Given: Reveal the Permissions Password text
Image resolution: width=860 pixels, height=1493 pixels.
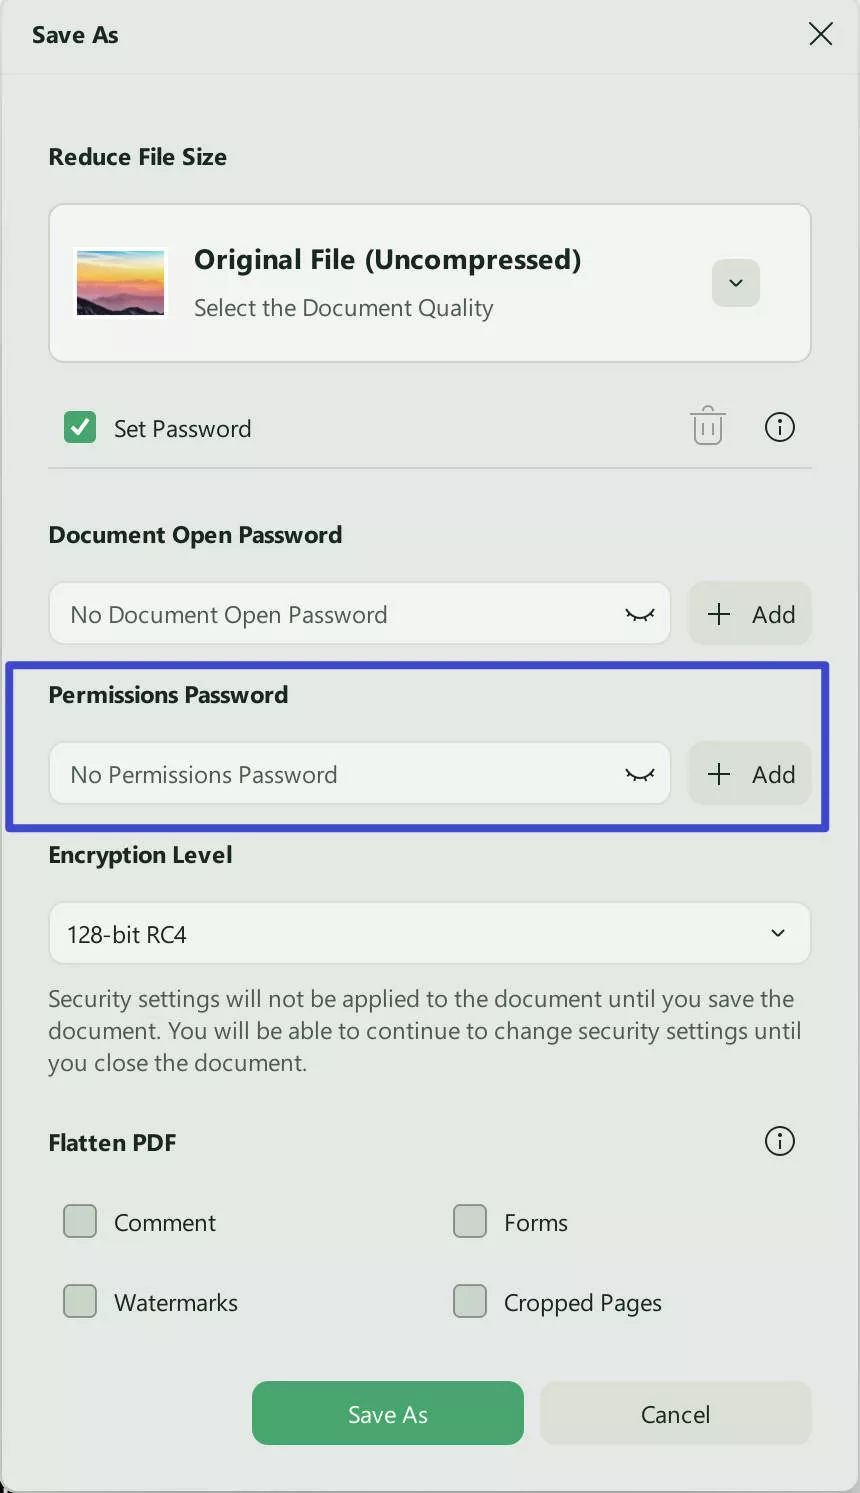Looking at the screenshot, I should (x=639, y=773).
